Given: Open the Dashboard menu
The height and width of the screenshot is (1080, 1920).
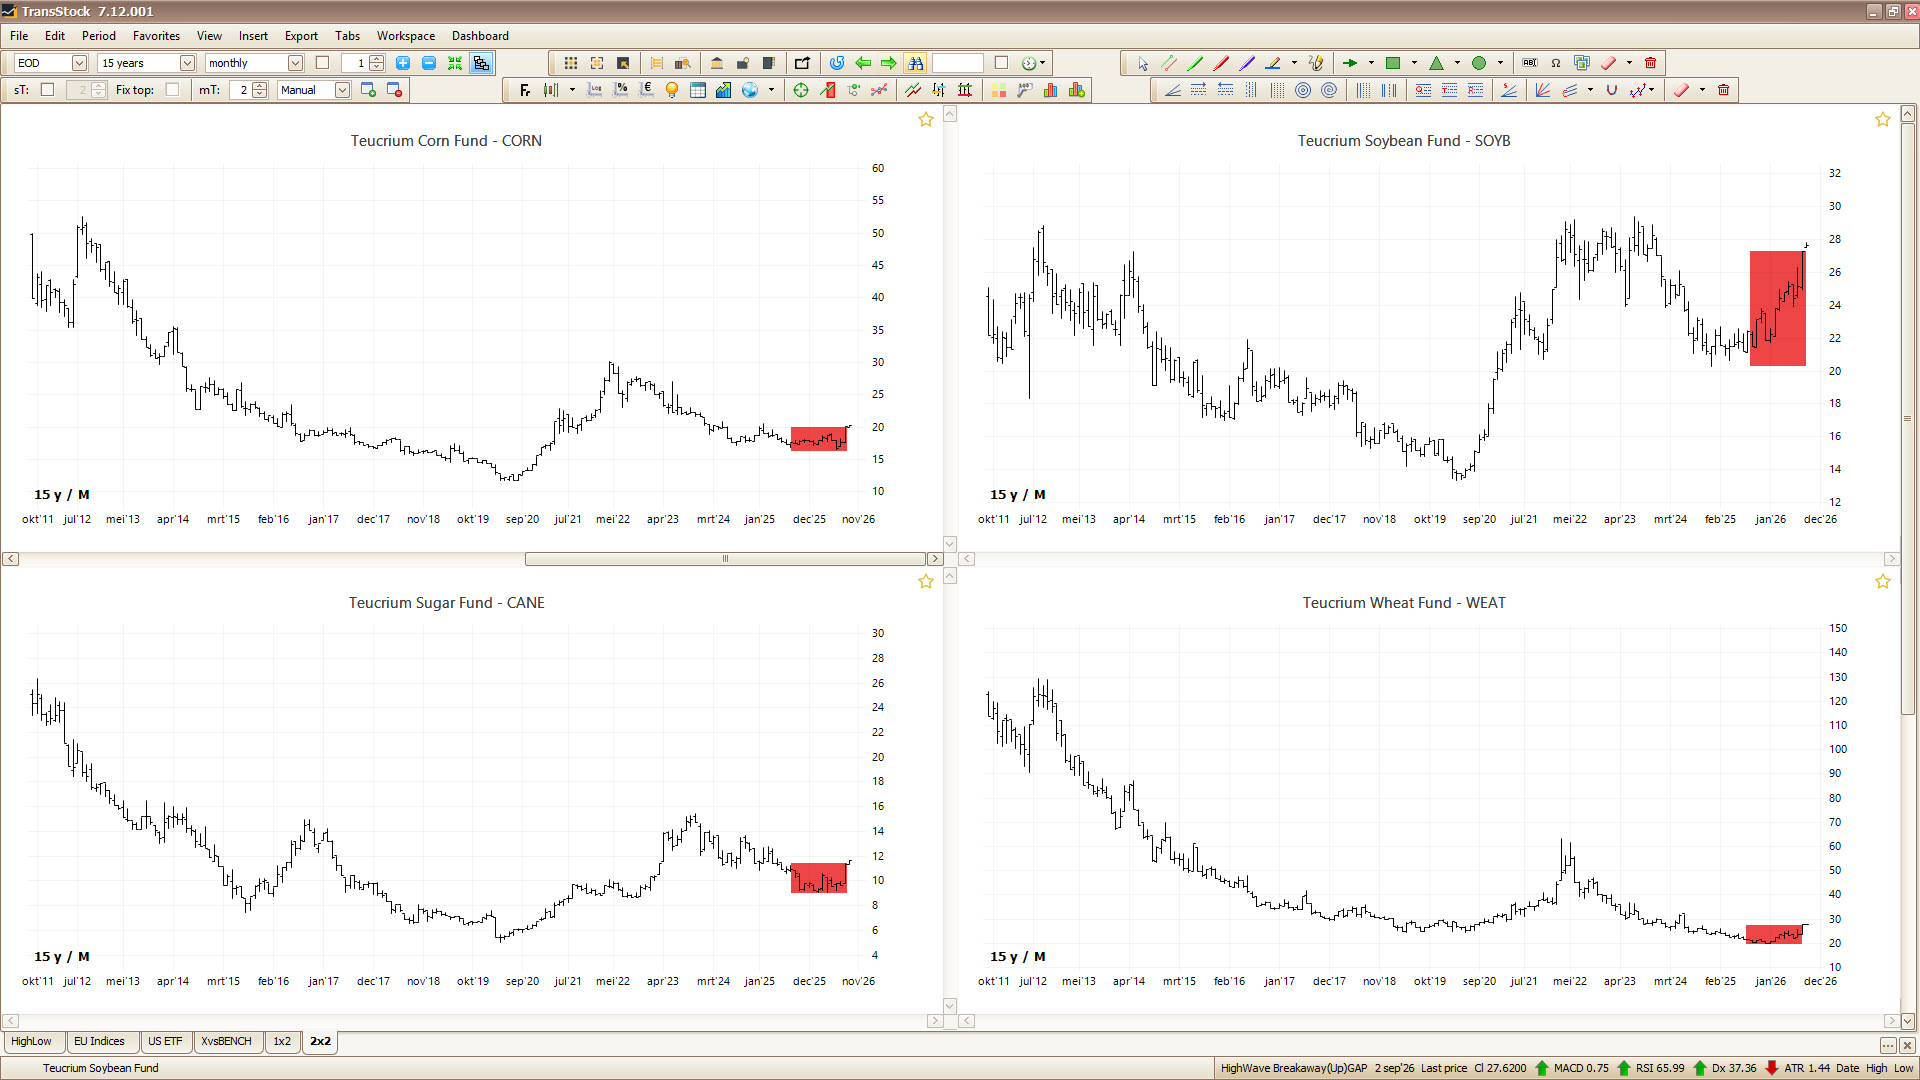Looking at the screenshot, I should 480,36.
